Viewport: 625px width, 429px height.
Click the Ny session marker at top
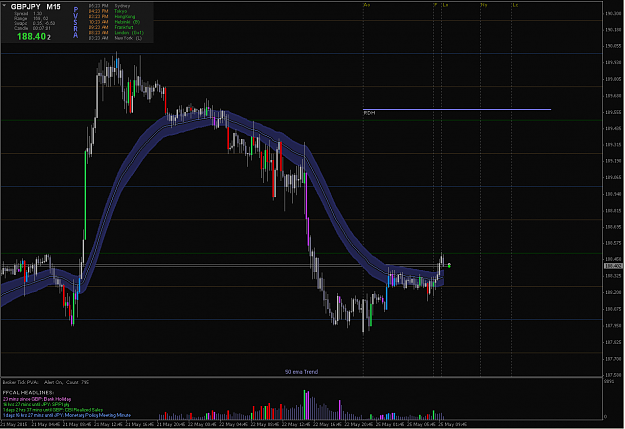click(x=484, y=5)
